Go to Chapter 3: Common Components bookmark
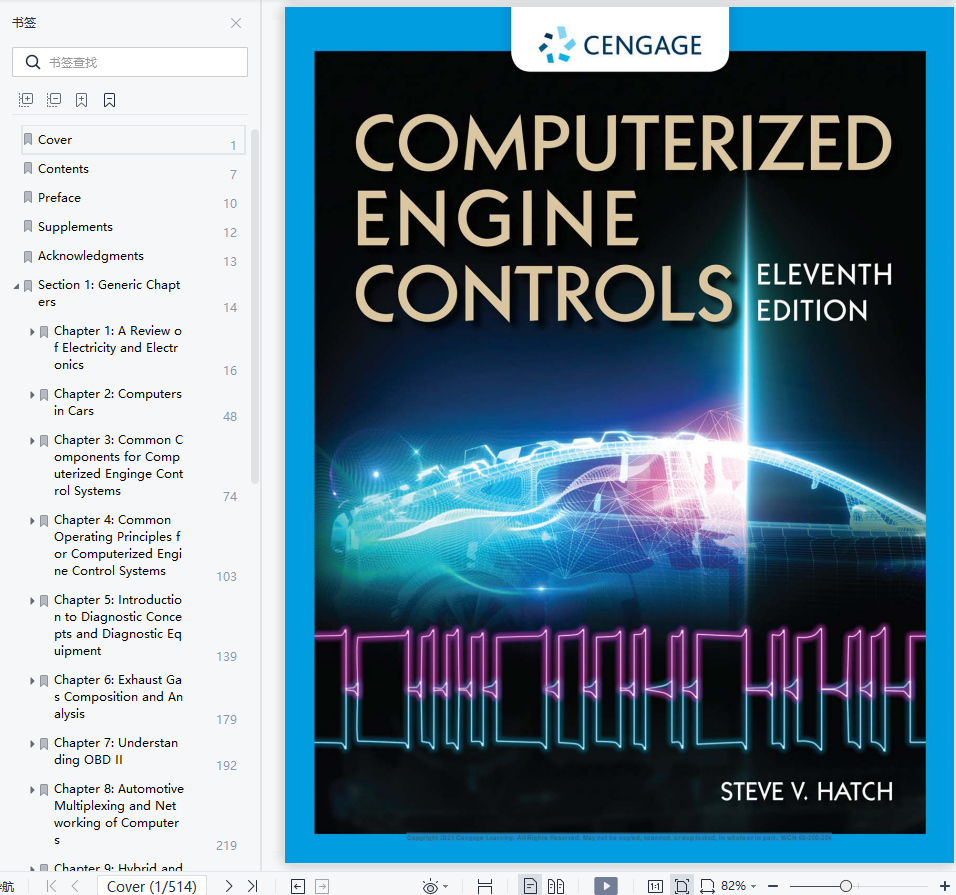 [x=118, y=465]
